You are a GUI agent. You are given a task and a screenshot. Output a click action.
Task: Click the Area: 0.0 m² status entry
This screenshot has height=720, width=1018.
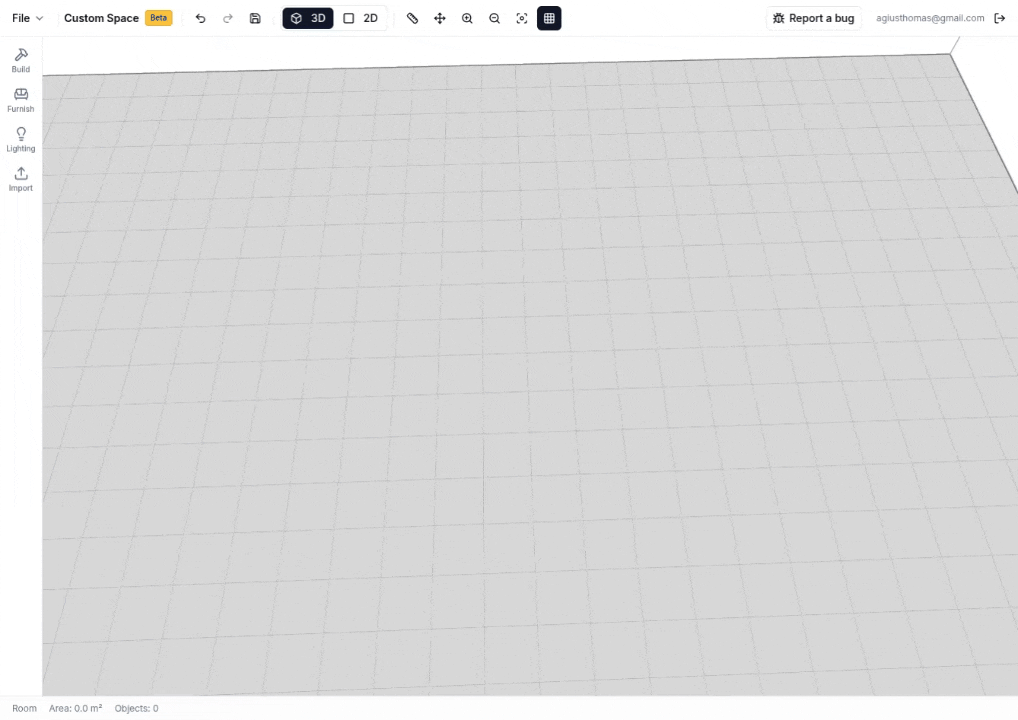pos(75,708)
